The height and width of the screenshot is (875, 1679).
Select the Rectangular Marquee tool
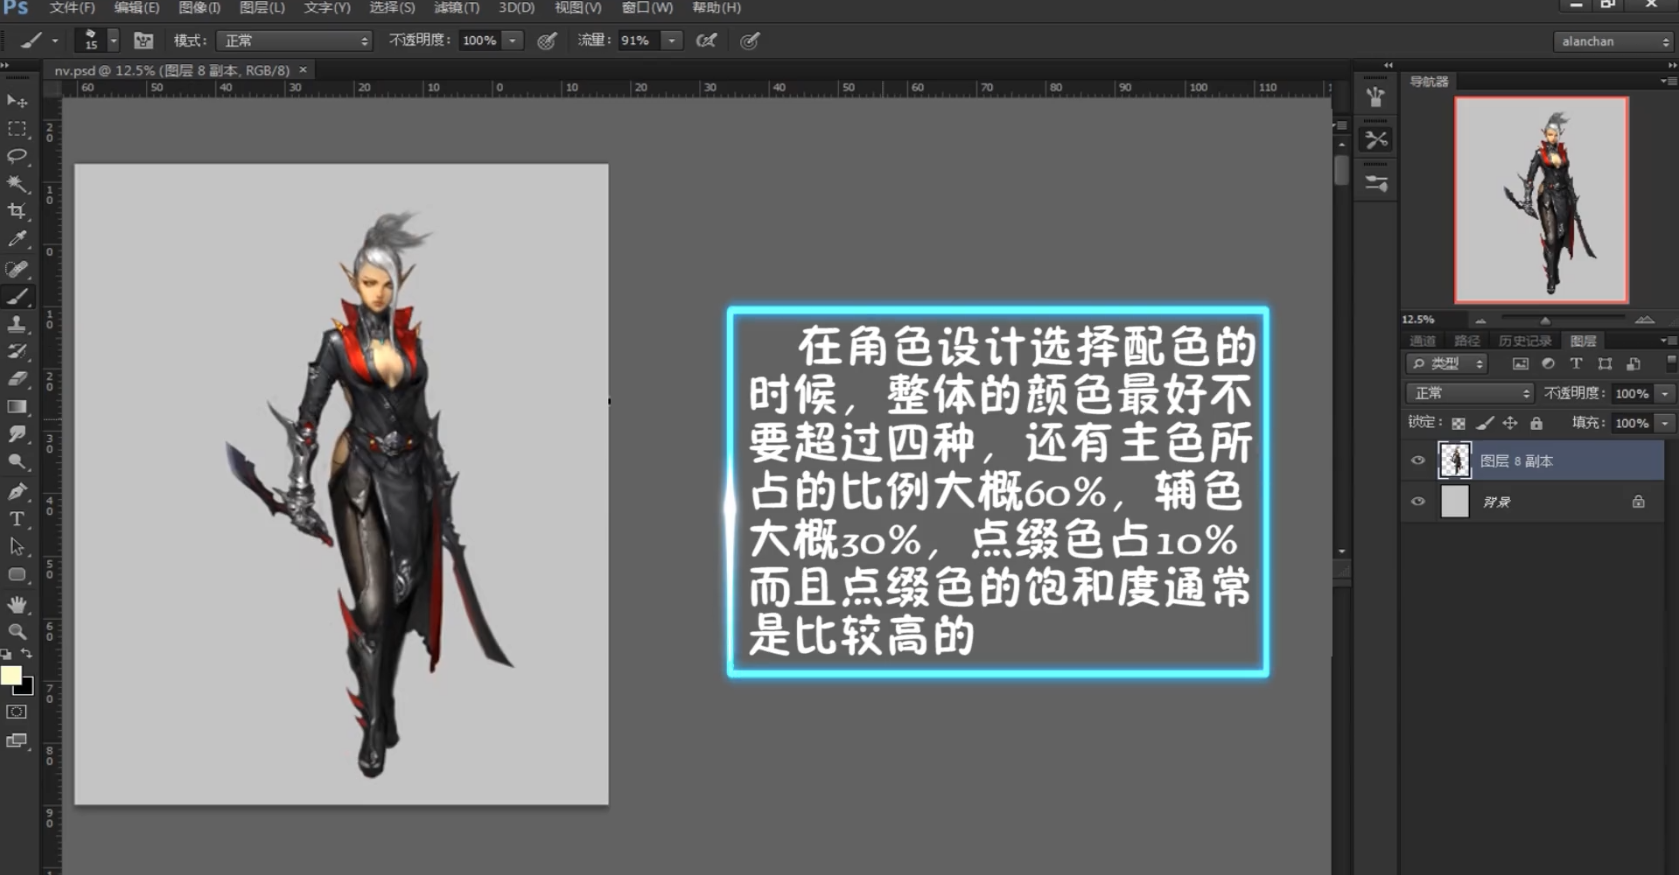[17, 129]
